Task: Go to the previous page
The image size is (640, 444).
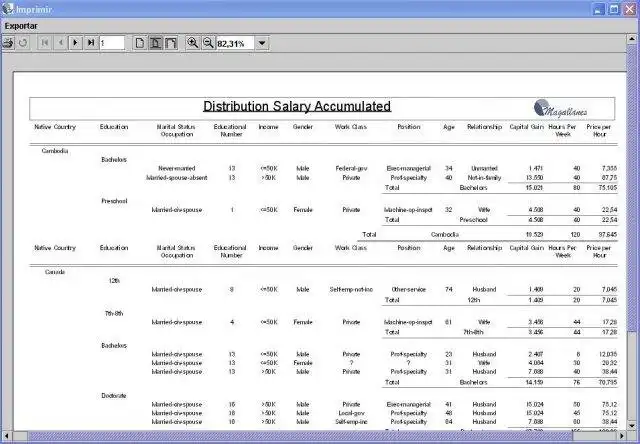Action: pos(60,43)
